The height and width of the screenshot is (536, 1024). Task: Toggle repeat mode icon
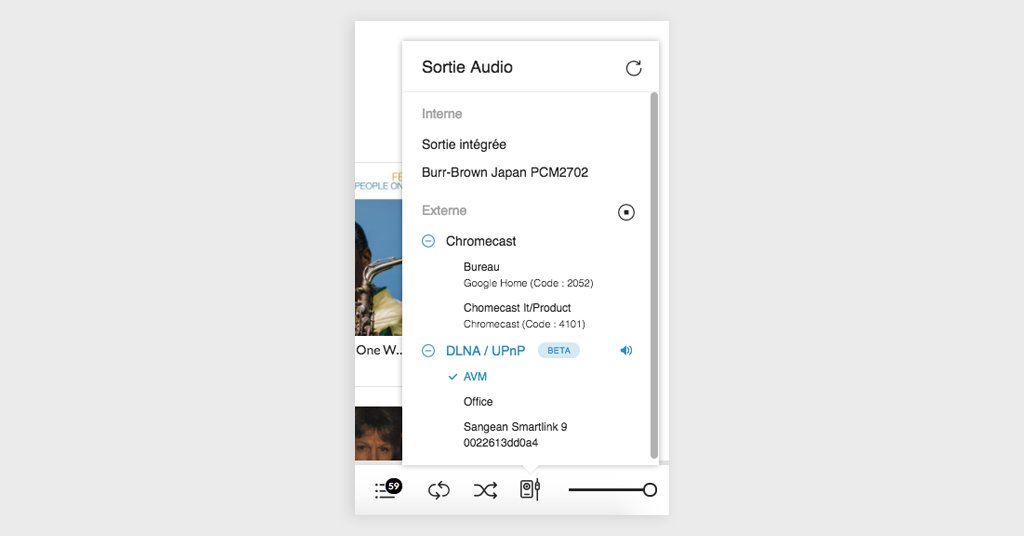pyautogui.click(x=439, y=490)
